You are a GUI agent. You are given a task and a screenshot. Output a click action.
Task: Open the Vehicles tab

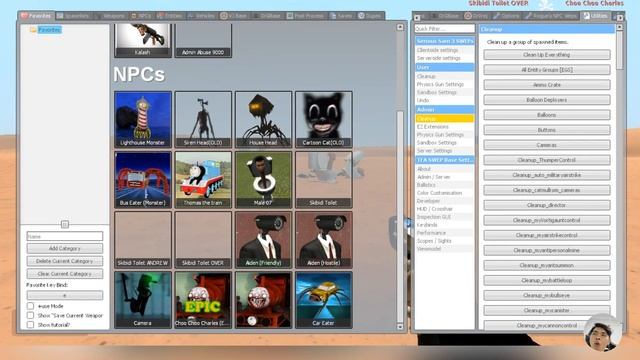pos(201,16)
